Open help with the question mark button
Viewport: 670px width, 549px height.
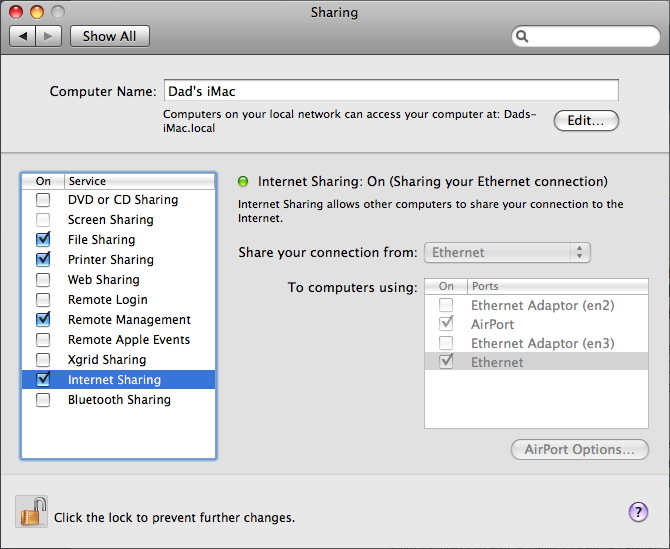[638, 511]
